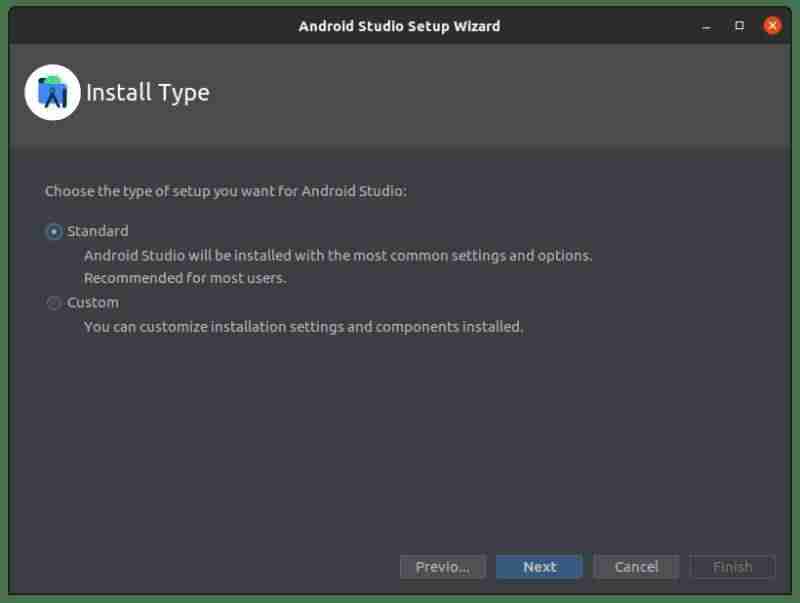Minimize the Setup Wizard window
The height and width of the screenshot is (603, 800).
[706, 27]
